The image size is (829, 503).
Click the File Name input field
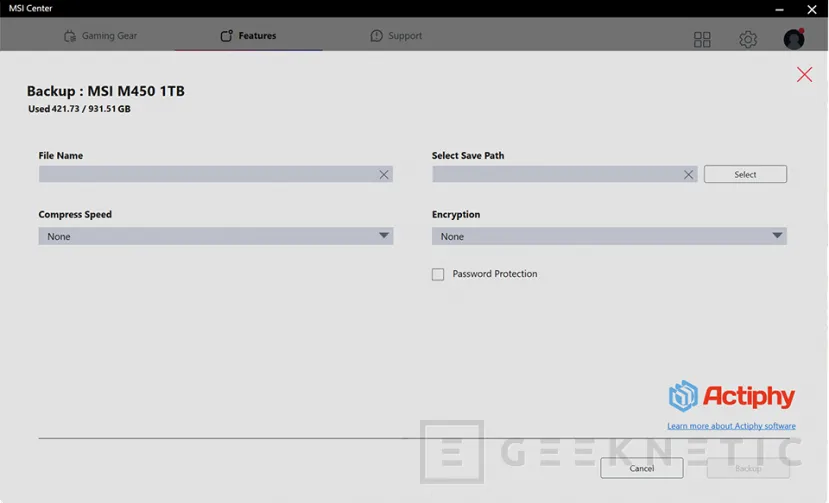tap(216, 174)
